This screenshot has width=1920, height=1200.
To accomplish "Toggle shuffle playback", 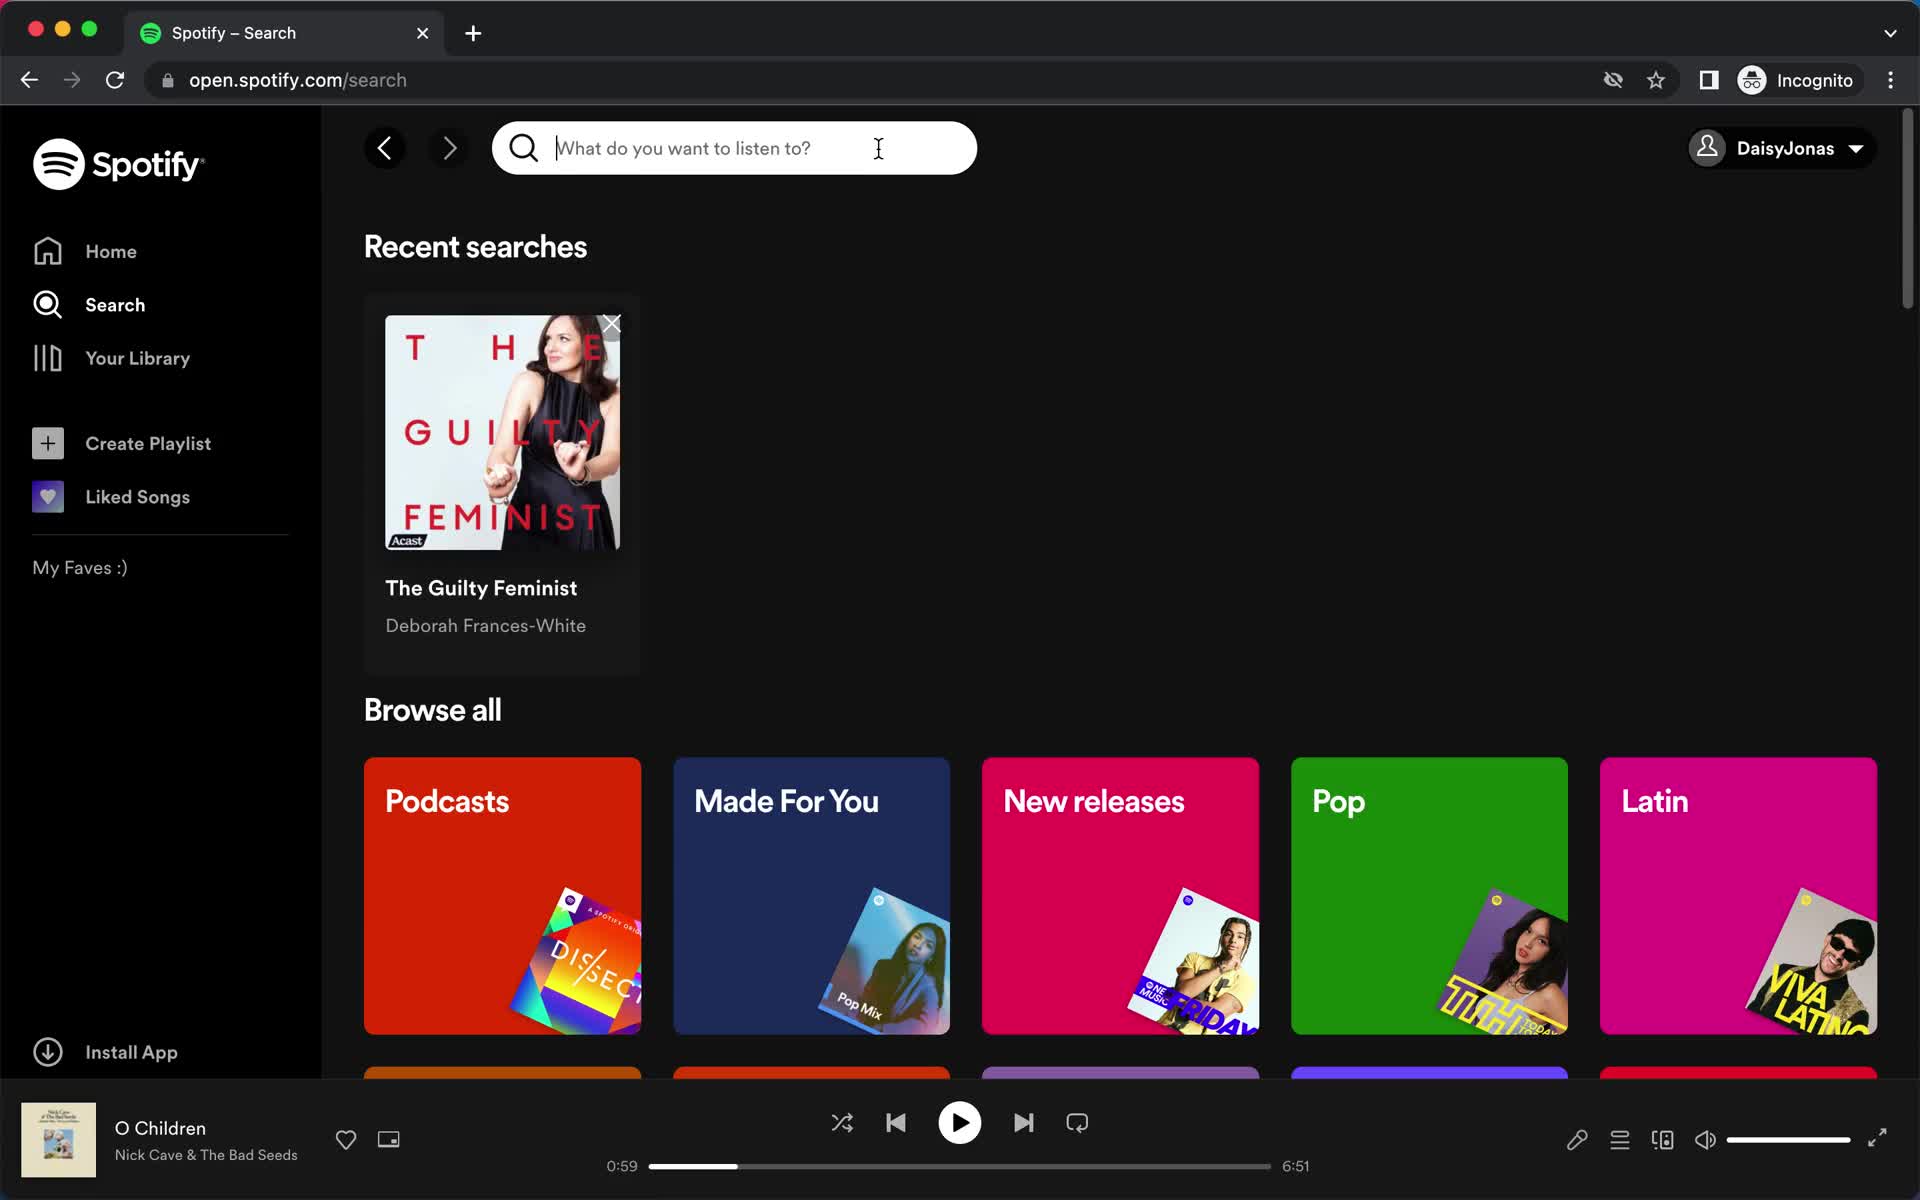I will point(842,1123).
